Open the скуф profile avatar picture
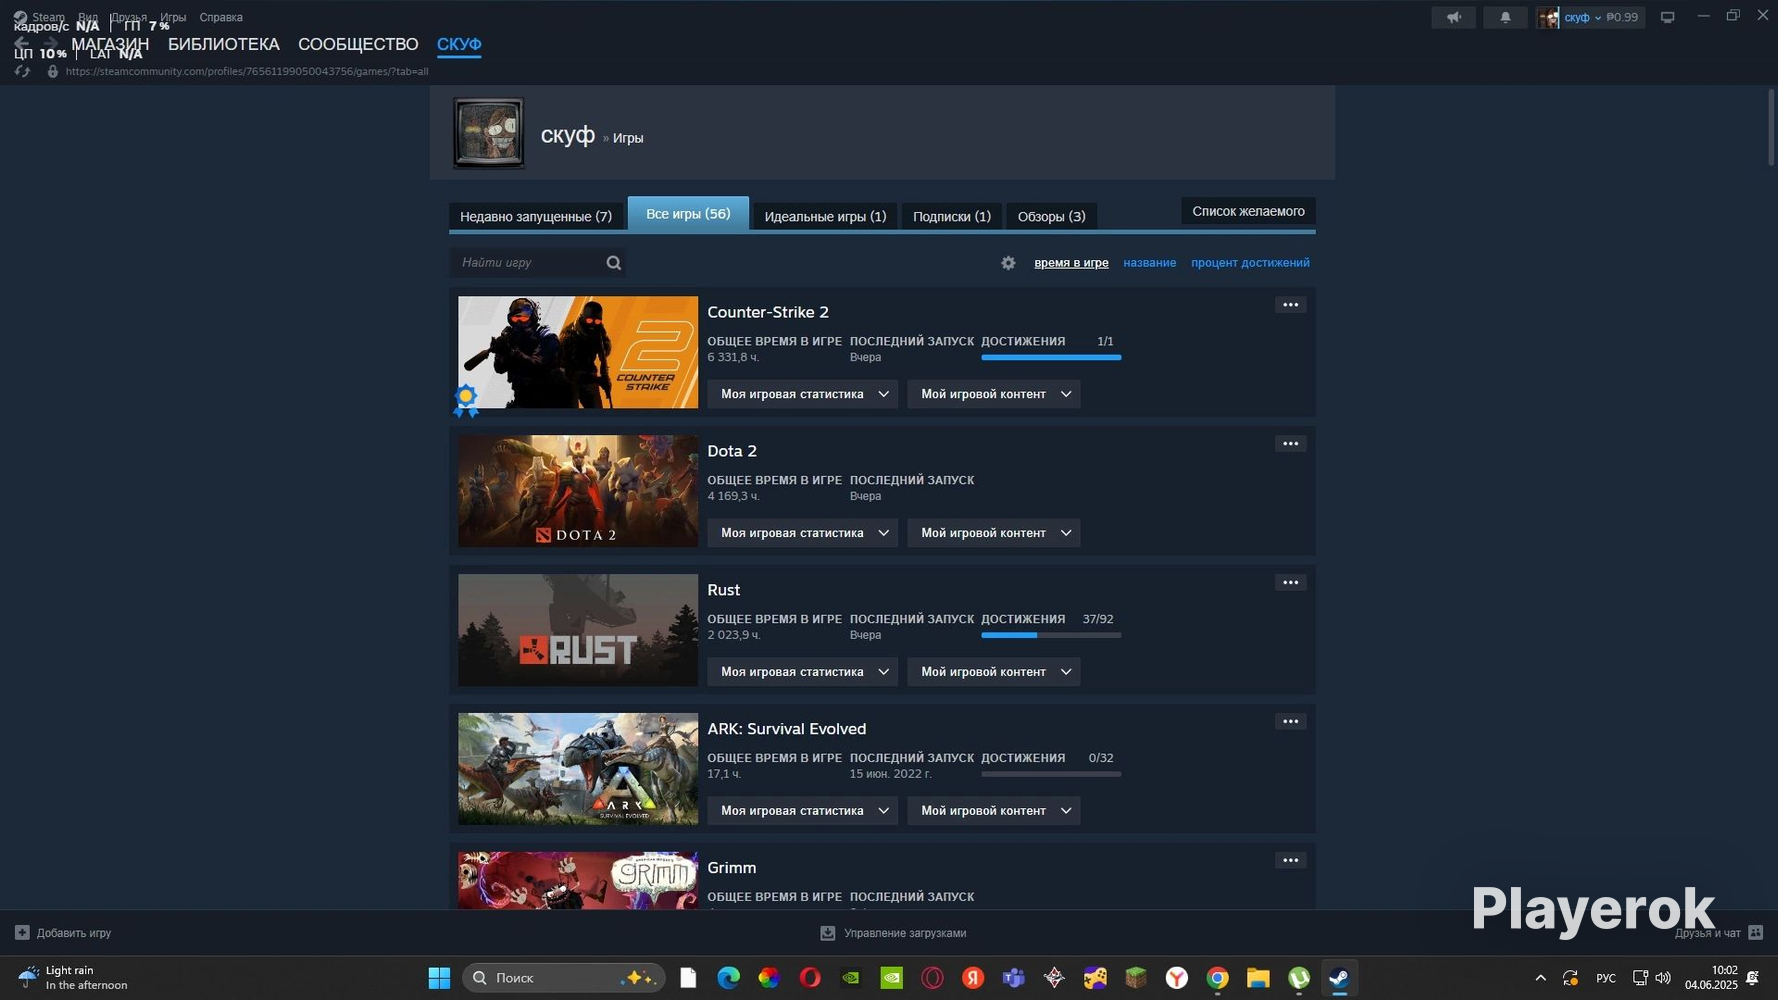This screenshot has height=1000, width=1778. click(488, 133)
